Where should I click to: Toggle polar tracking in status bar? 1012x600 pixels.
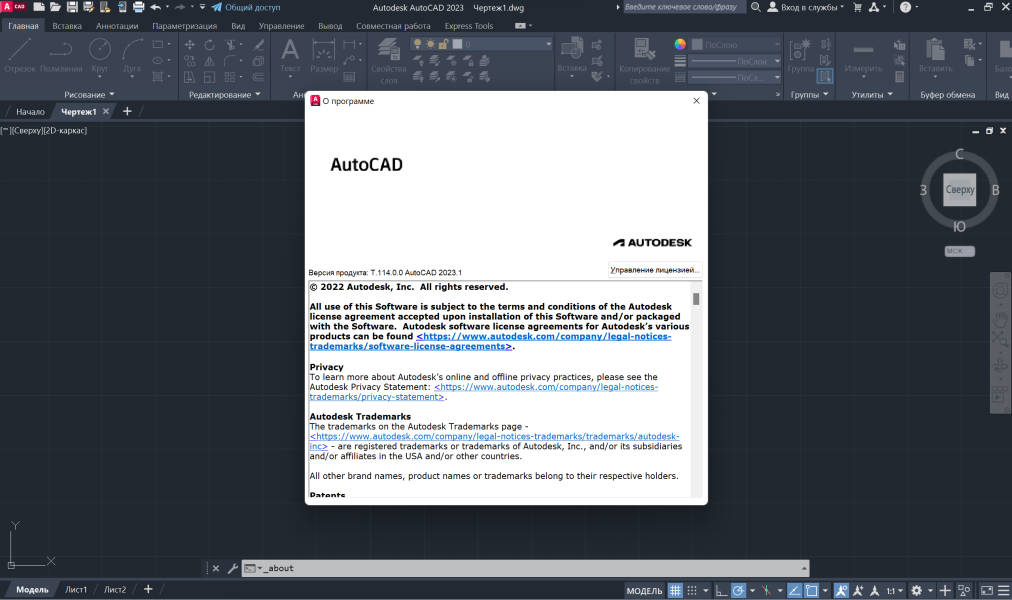click(x=738, y=590)
